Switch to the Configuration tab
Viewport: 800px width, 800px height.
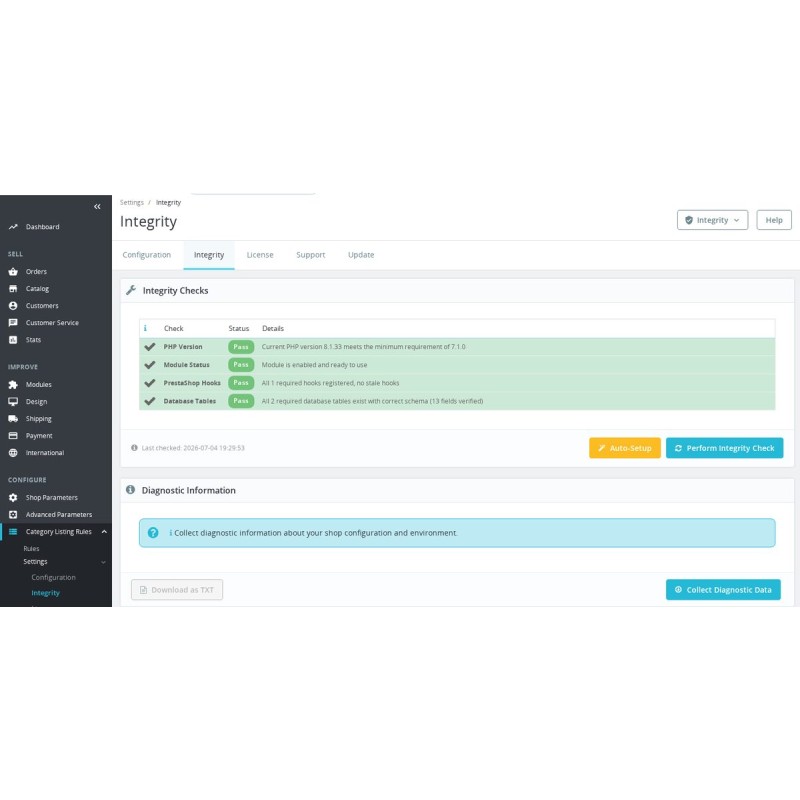tap(146, 255)
